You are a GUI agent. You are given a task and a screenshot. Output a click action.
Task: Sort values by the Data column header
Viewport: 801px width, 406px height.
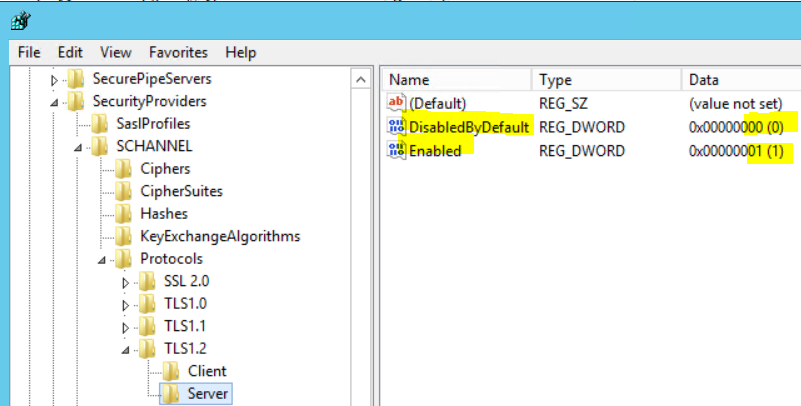point(741,80)
